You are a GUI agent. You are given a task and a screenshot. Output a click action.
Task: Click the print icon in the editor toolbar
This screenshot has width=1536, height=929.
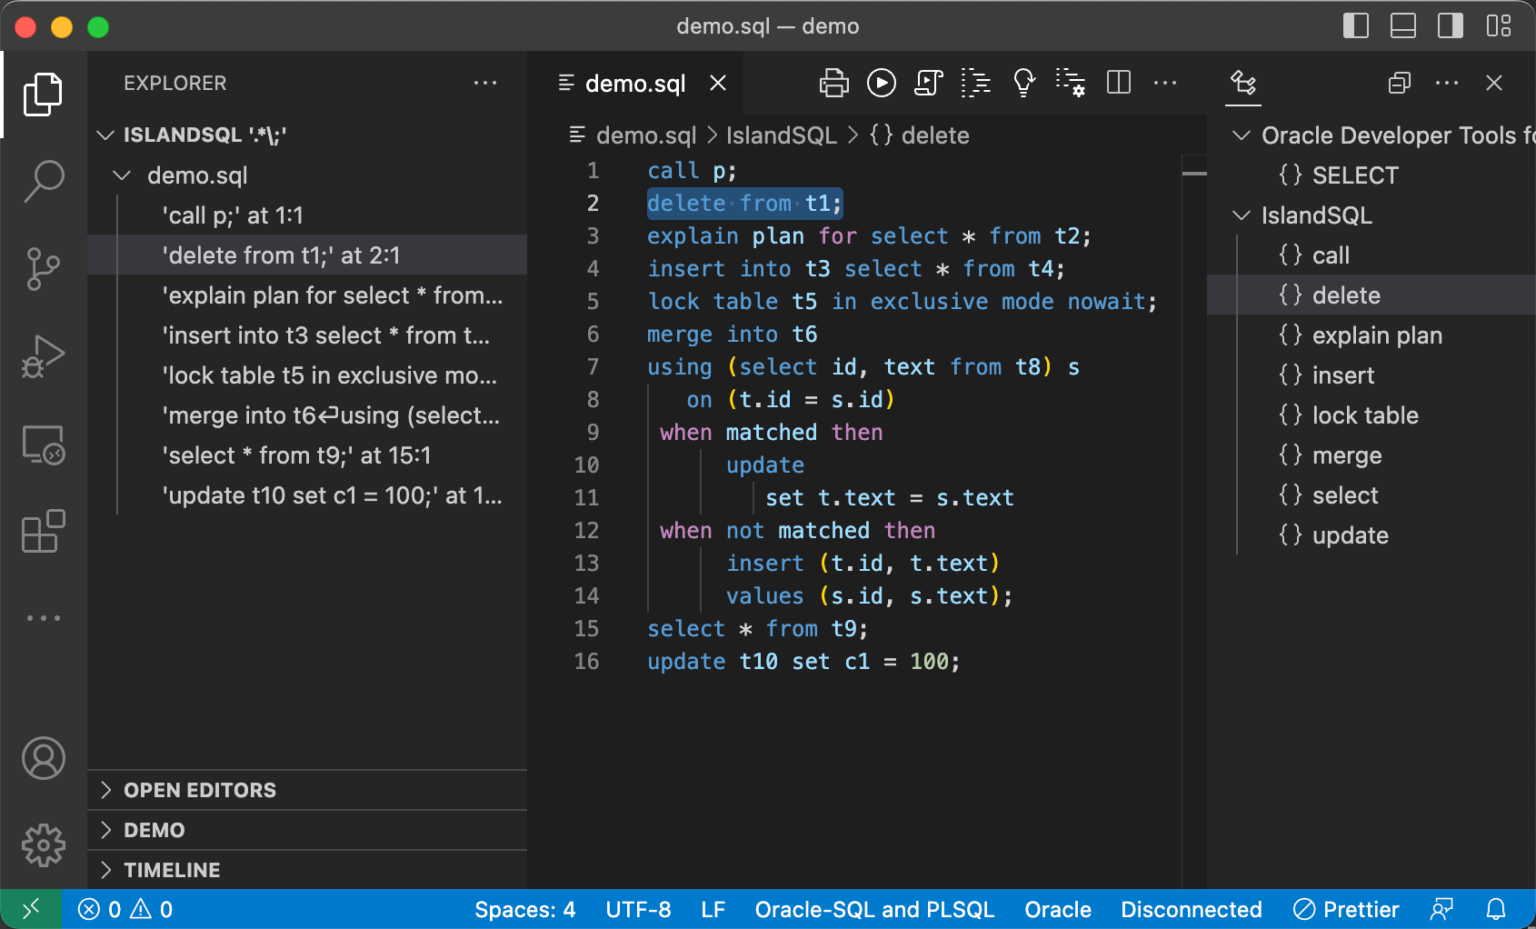pos(833,83)
